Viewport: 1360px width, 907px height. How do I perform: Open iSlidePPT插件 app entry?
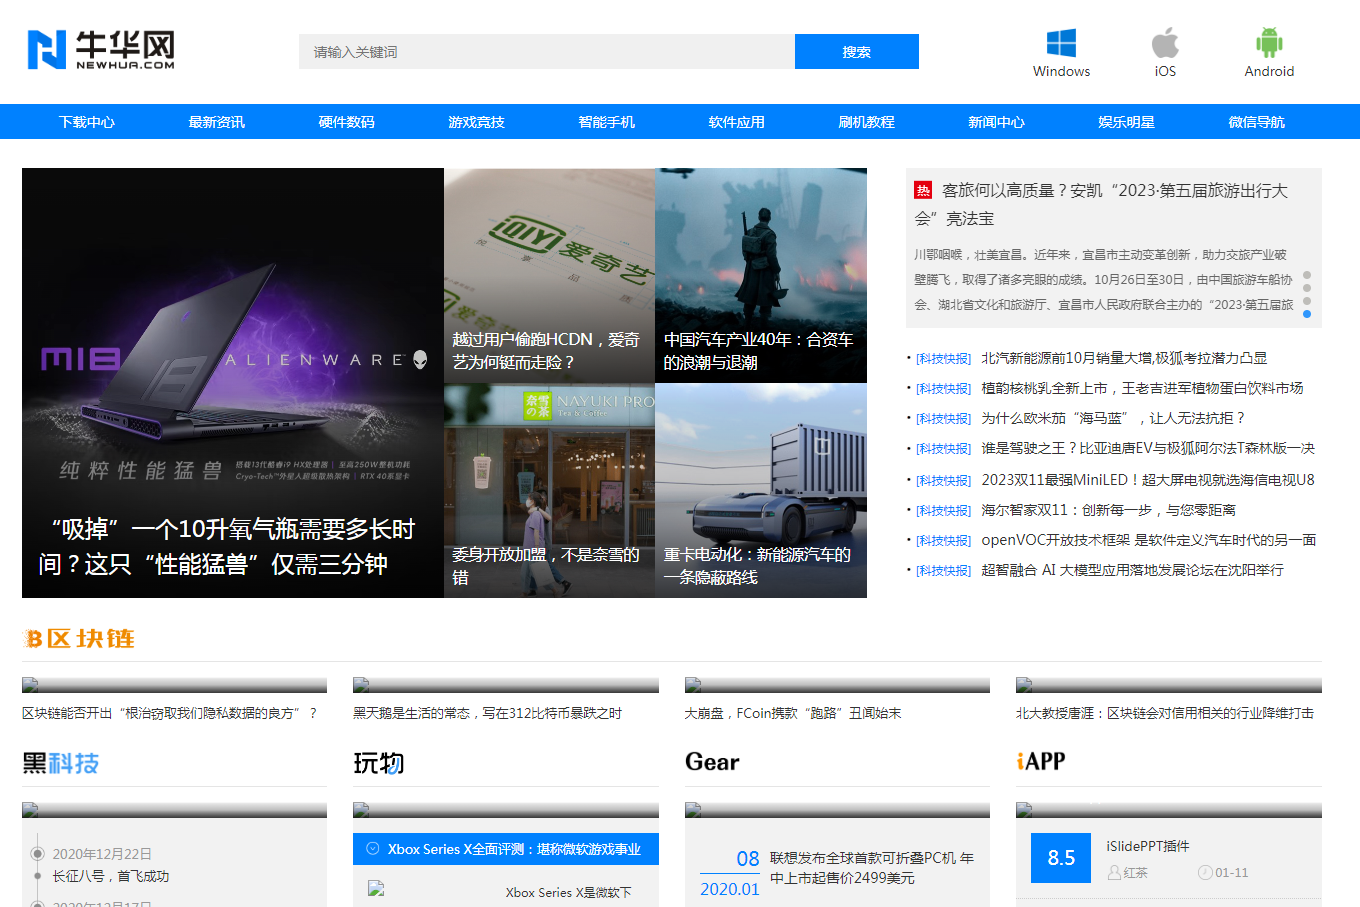1148,846
